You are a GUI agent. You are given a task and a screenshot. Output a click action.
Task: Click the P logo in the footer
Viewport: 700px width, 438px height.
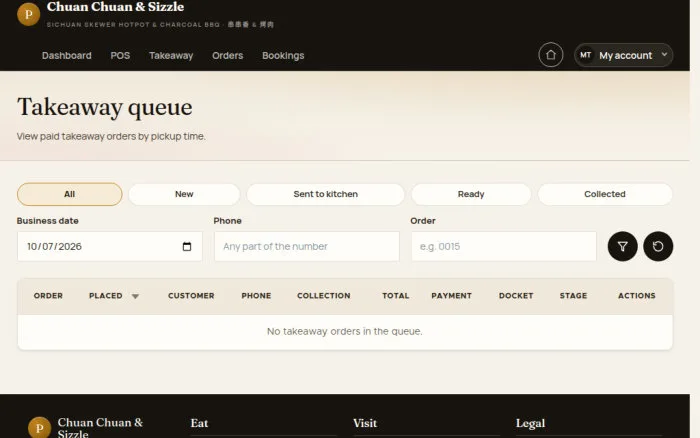[39, 428]
